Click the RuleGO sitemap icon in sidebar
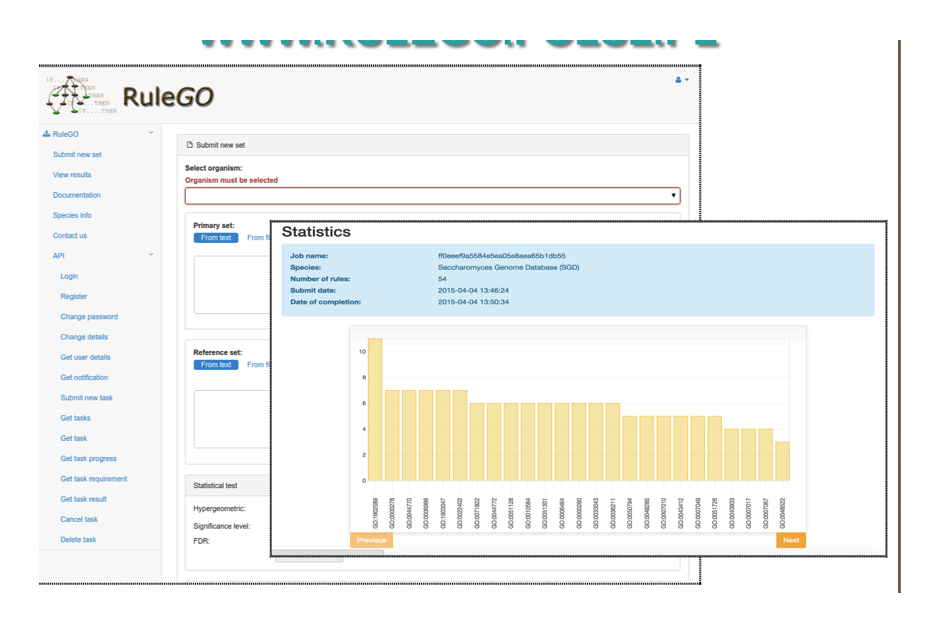Viewport: 929px width, 632px height. 46,134
